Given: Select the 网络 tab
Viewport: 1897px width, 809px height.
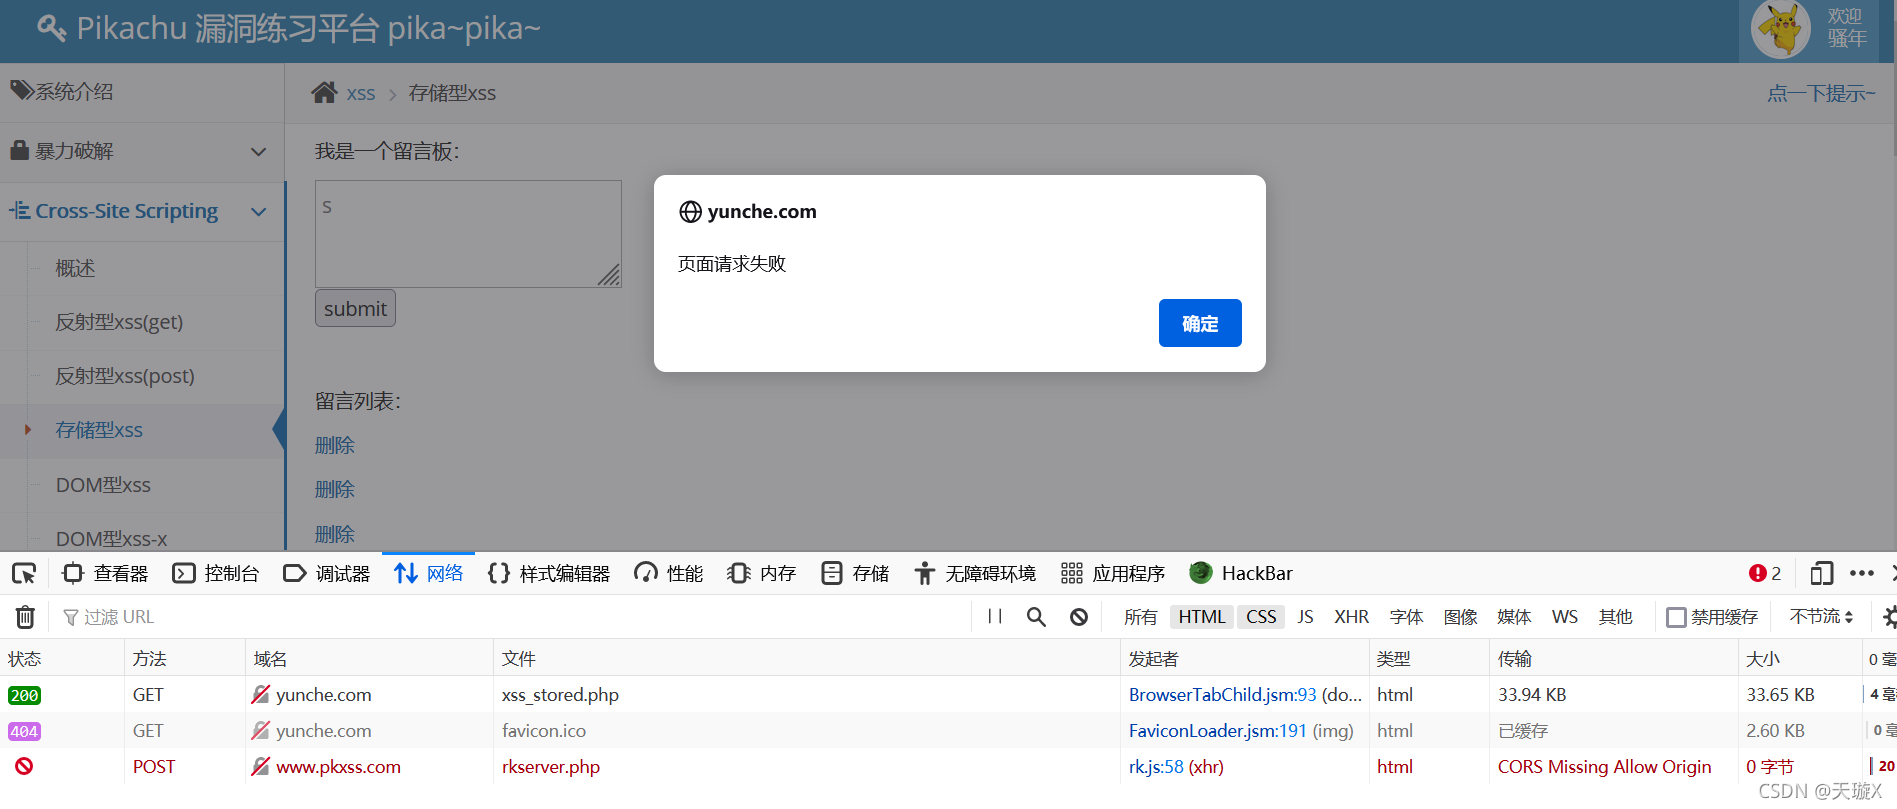Looking at the screenshot, I should (x=428, y=573).
